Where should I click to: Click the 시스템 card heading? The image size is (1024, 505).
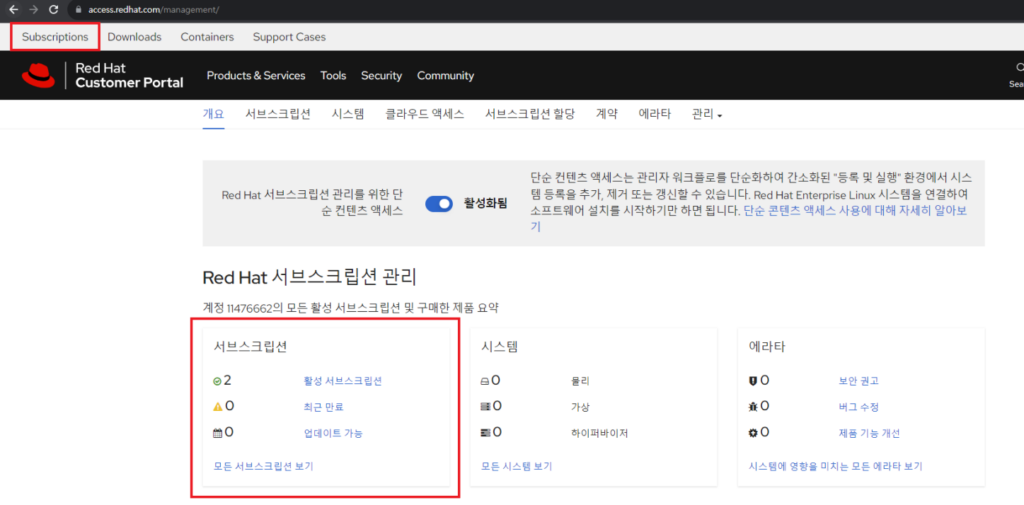(x=499, y=347)
